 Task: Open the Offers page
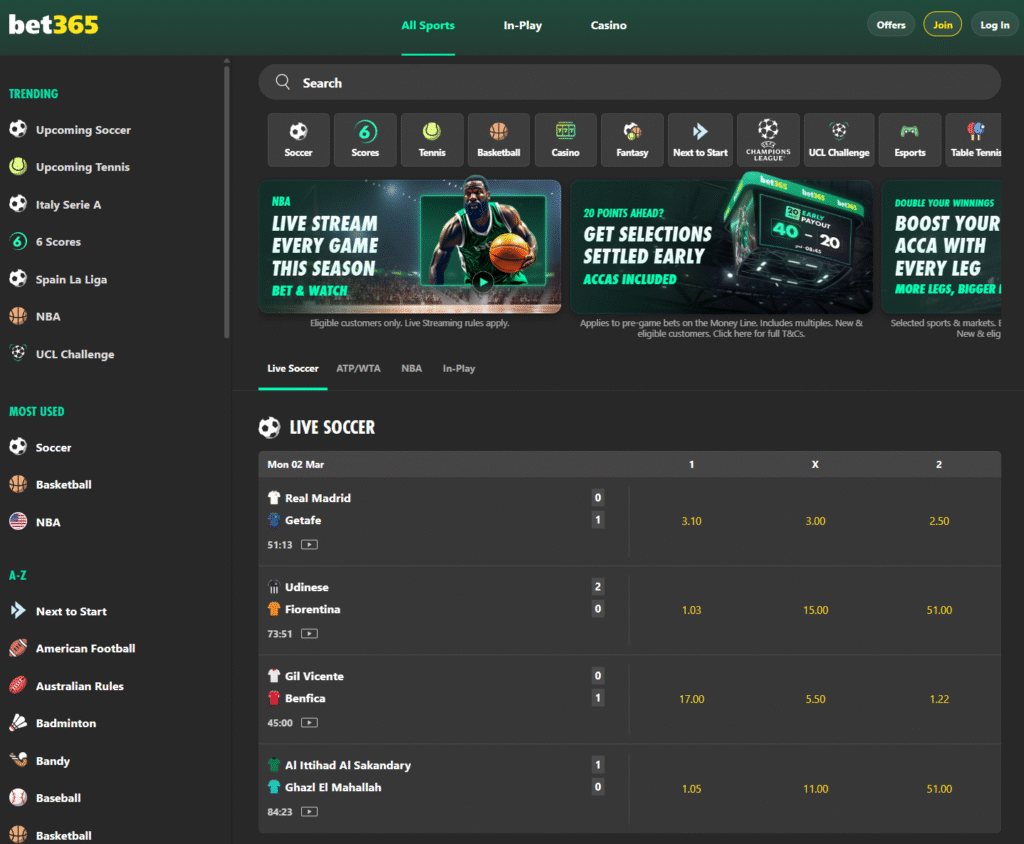[x=890, y=23]
